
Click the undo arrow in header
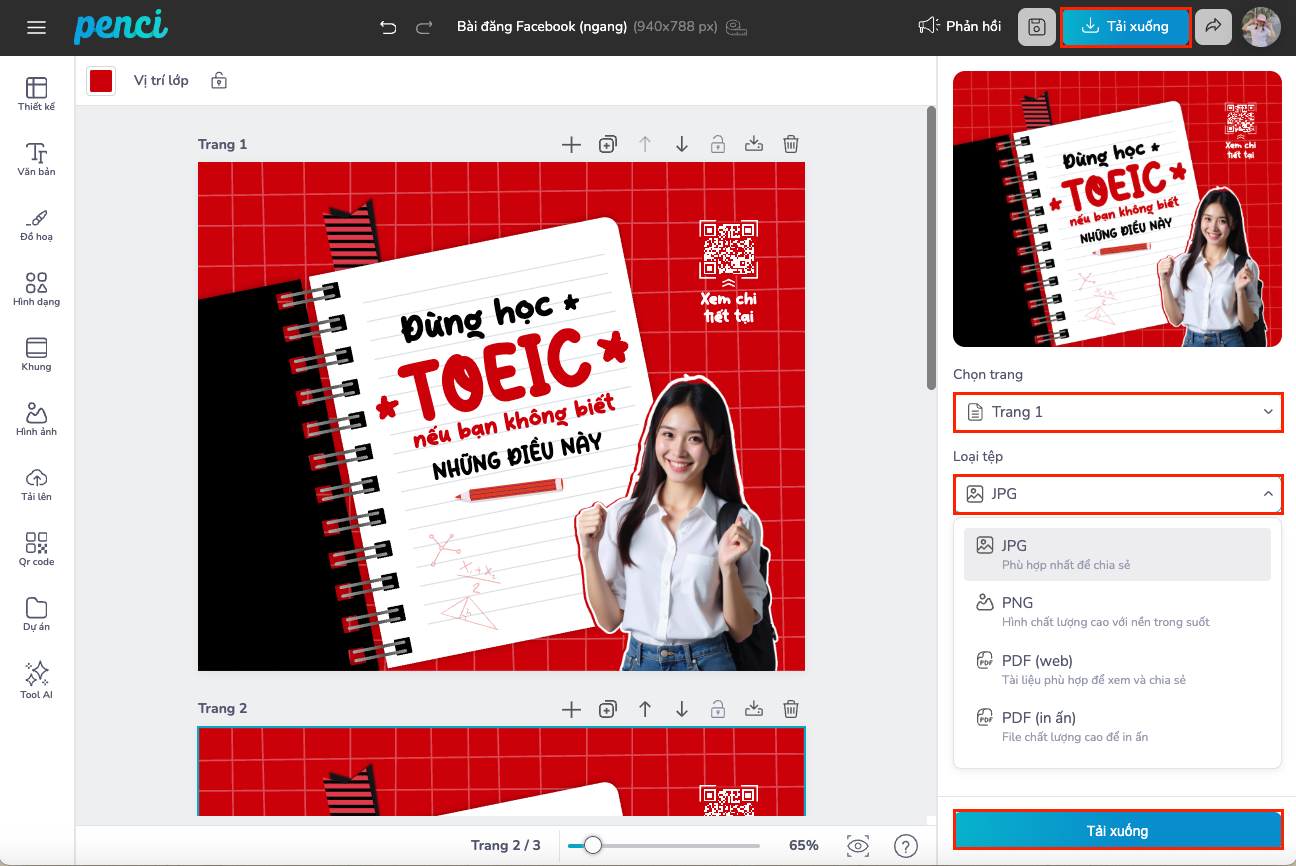pyautogui.click(x=388, y=27)
